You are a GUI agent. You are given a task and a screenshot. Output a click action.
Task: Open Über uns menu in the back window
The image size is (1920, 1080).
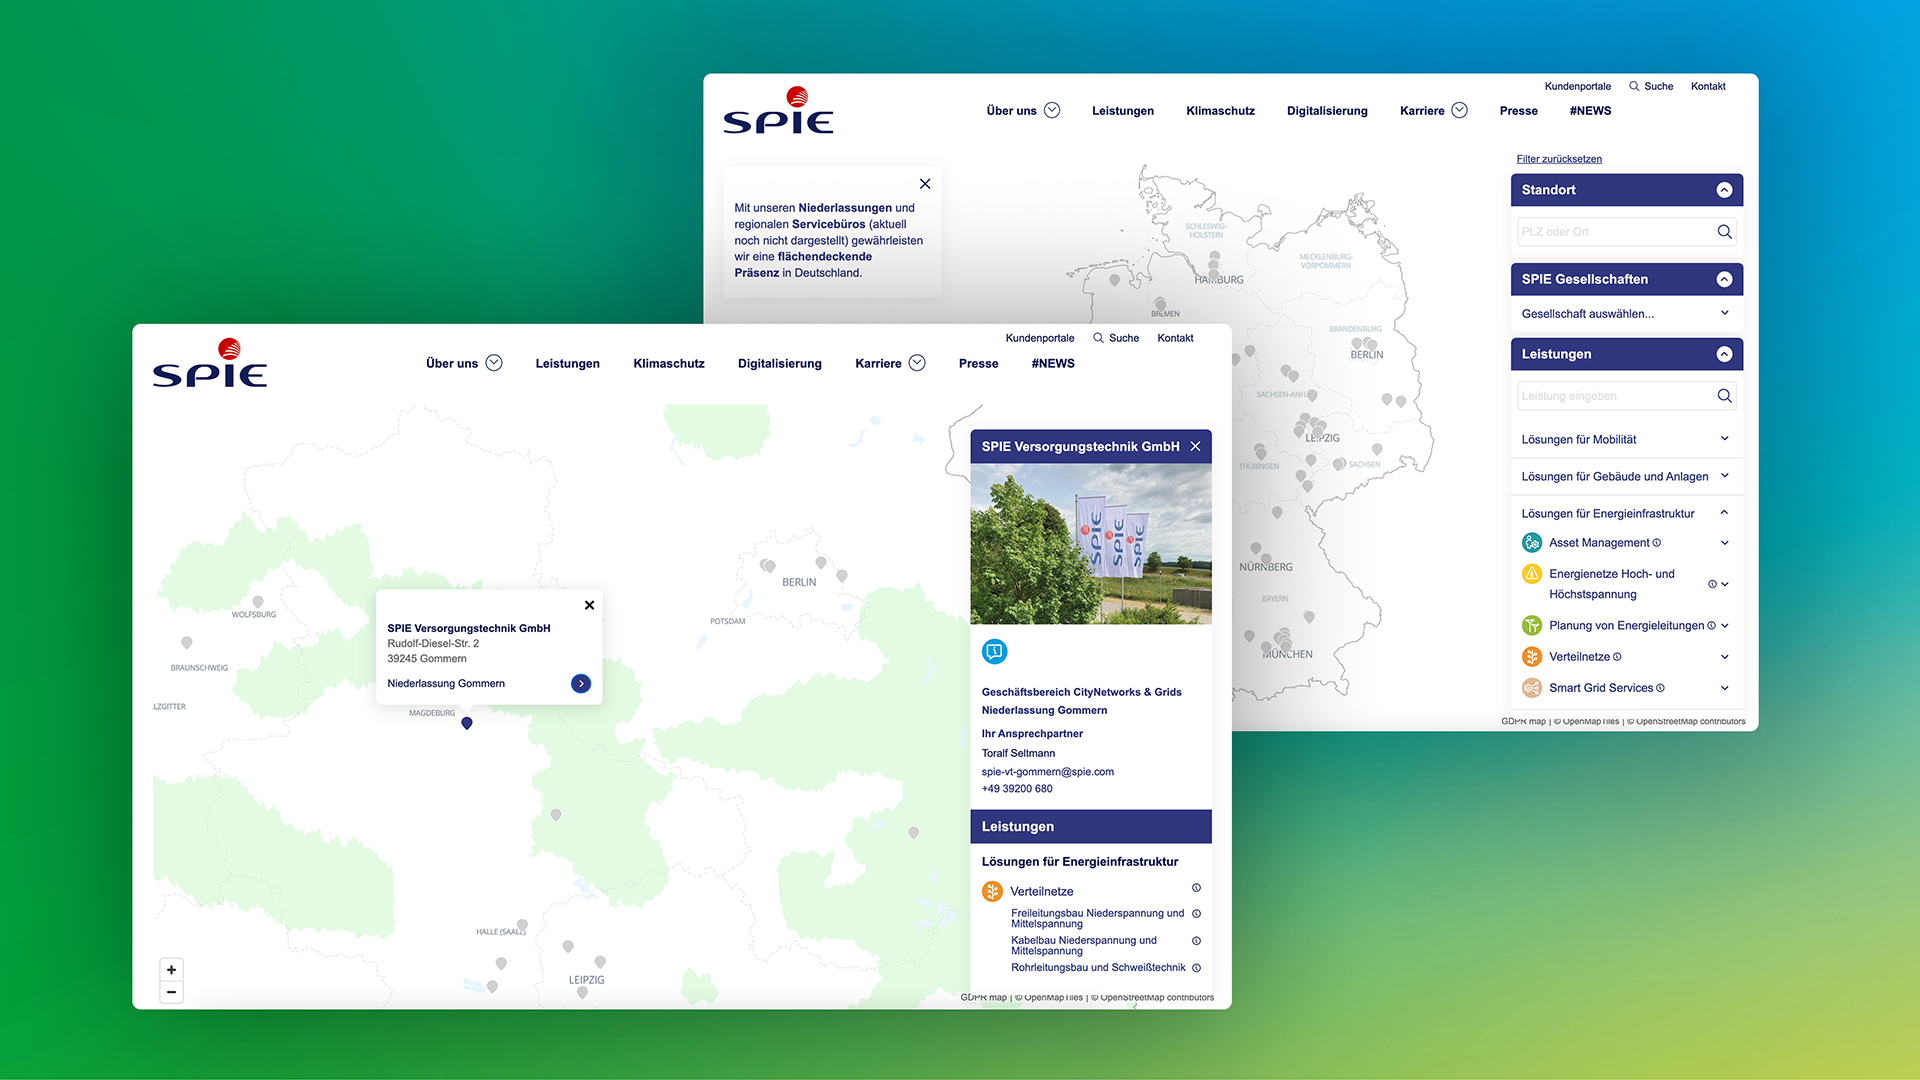click(1023, 110)
